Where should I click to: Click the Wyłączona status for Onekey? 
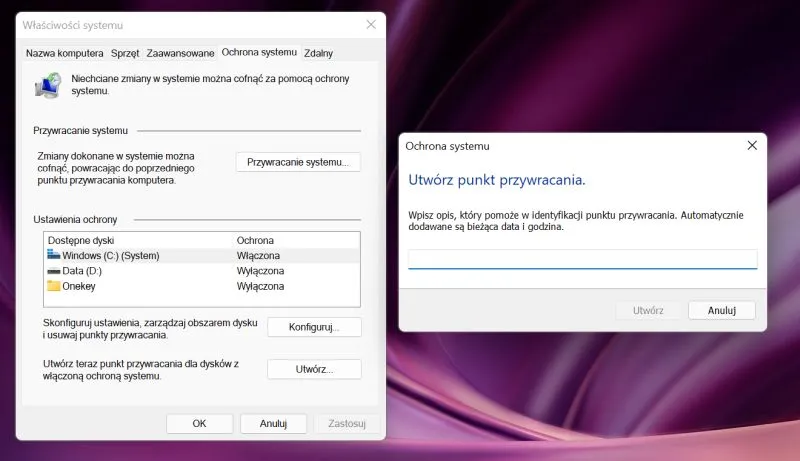[x=260, y=286]
